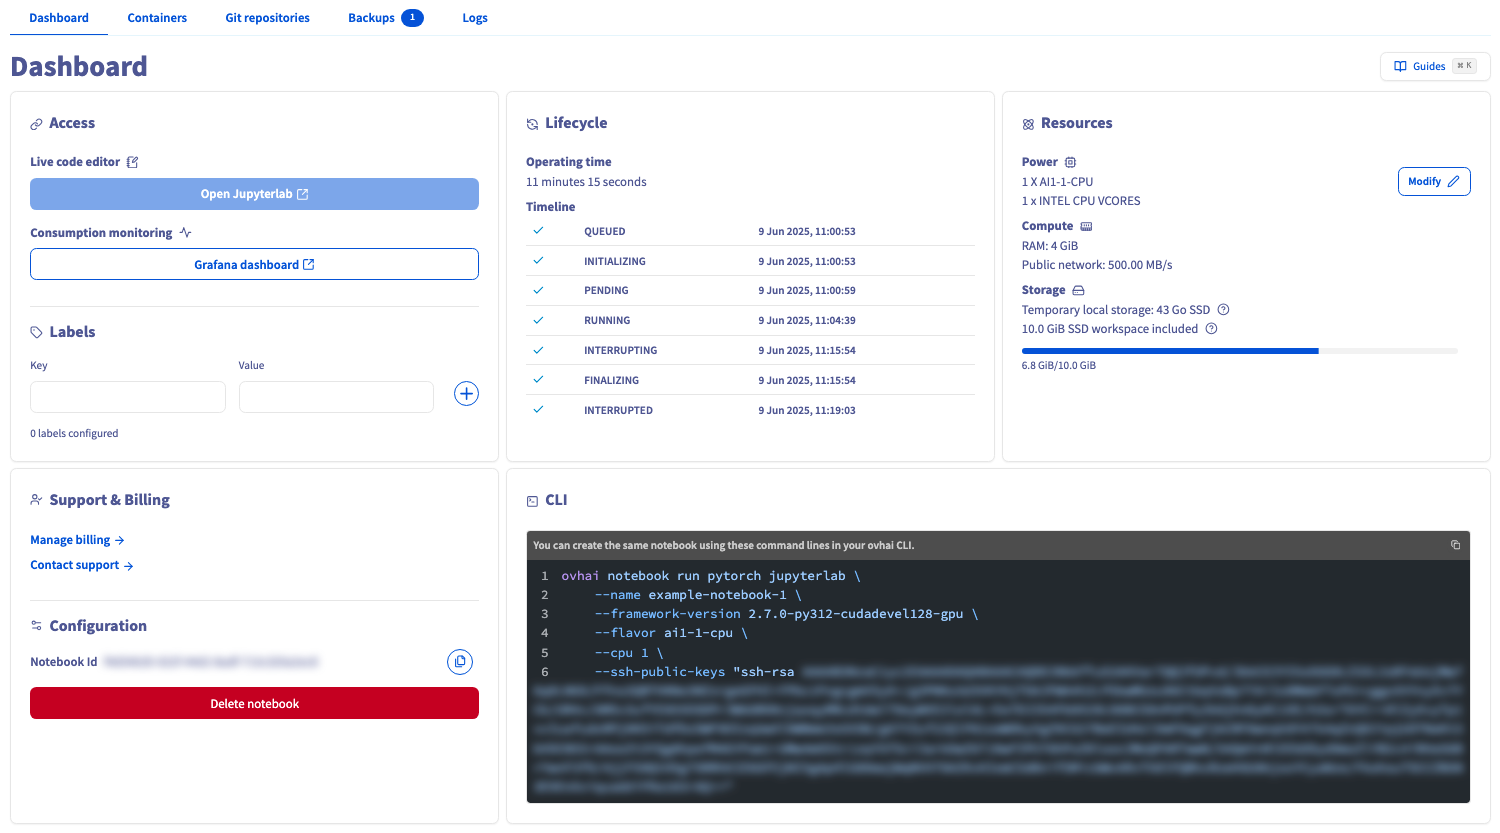The width and height of the screenshot is (1500, 833).
Task: Click the '1 x INTEL CPU VCORES' text
Action: click(x=1081, y=201)
